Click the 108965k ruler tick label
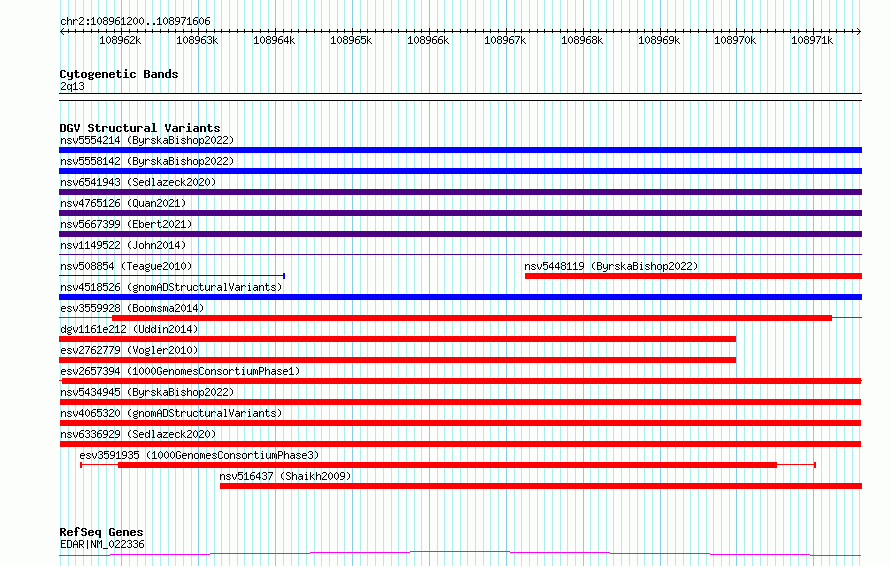 (x=351, y=40)
